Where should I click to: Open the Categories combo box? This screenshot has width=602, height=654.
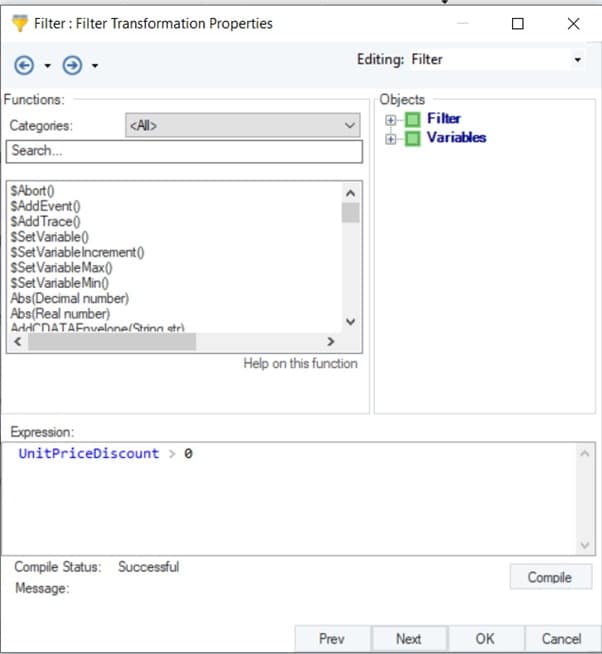(x=242, y=126)
